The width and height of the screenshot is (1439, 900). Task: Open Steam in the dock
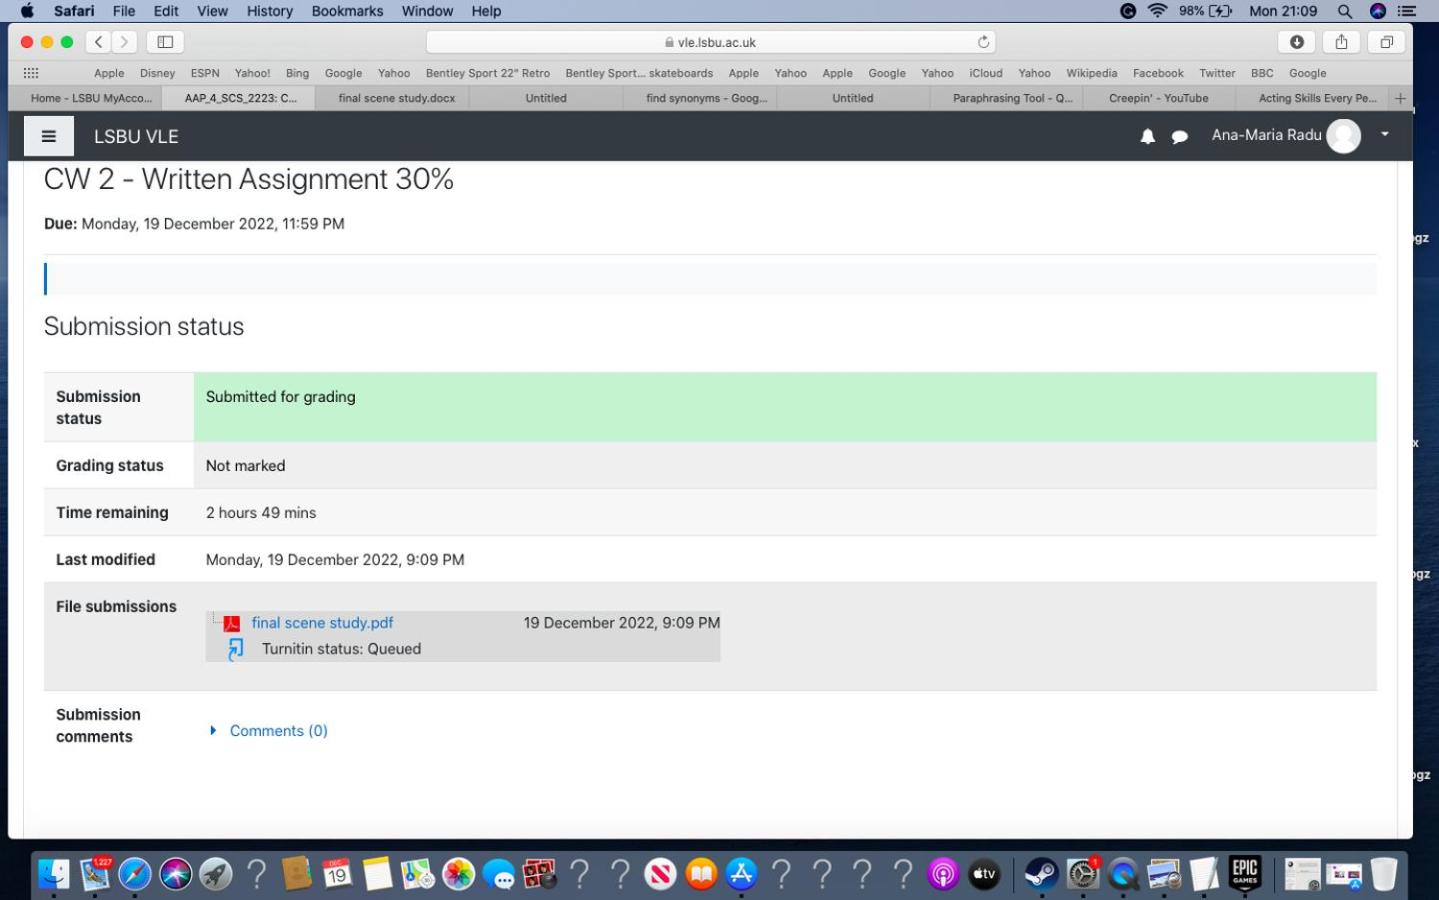[1041, 874]
